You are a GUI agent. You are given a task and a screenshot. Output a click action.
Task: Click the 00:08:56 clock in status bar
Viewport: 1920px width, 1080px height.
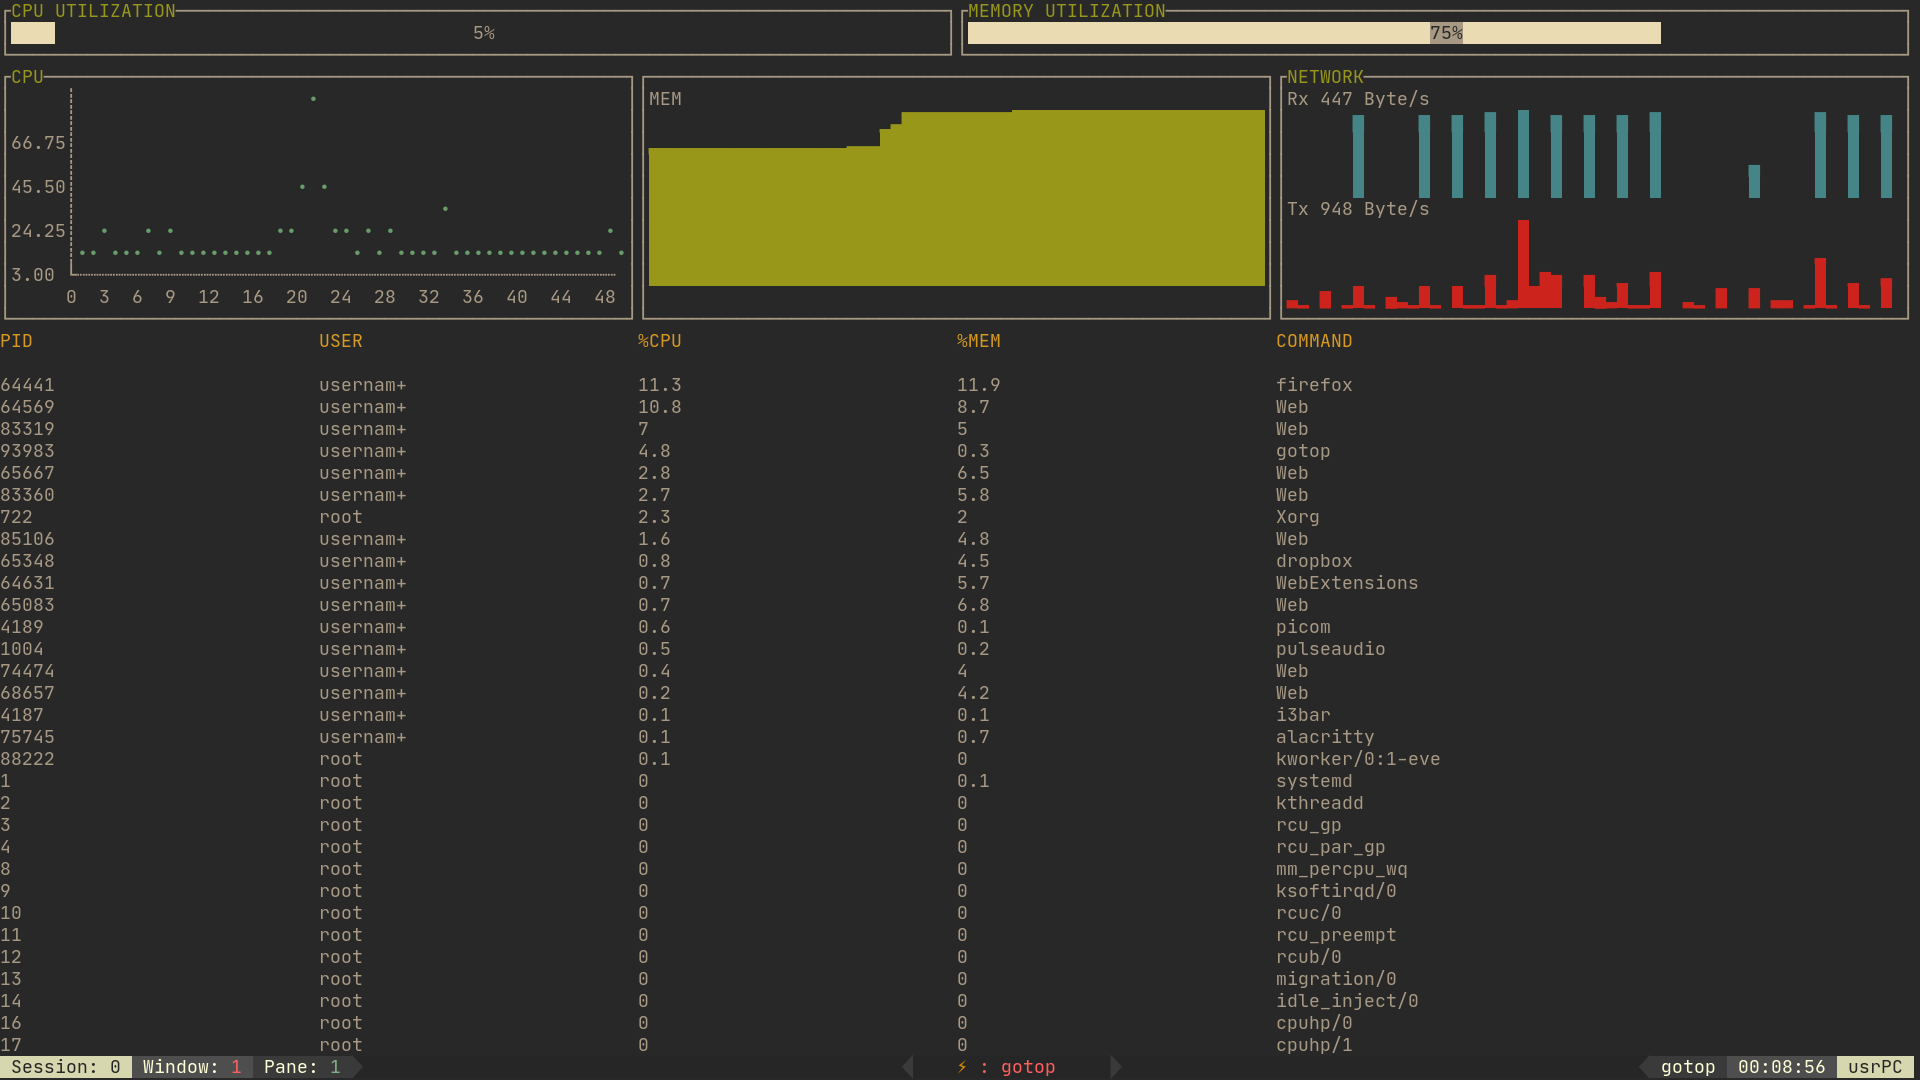pos(1781,1067)
